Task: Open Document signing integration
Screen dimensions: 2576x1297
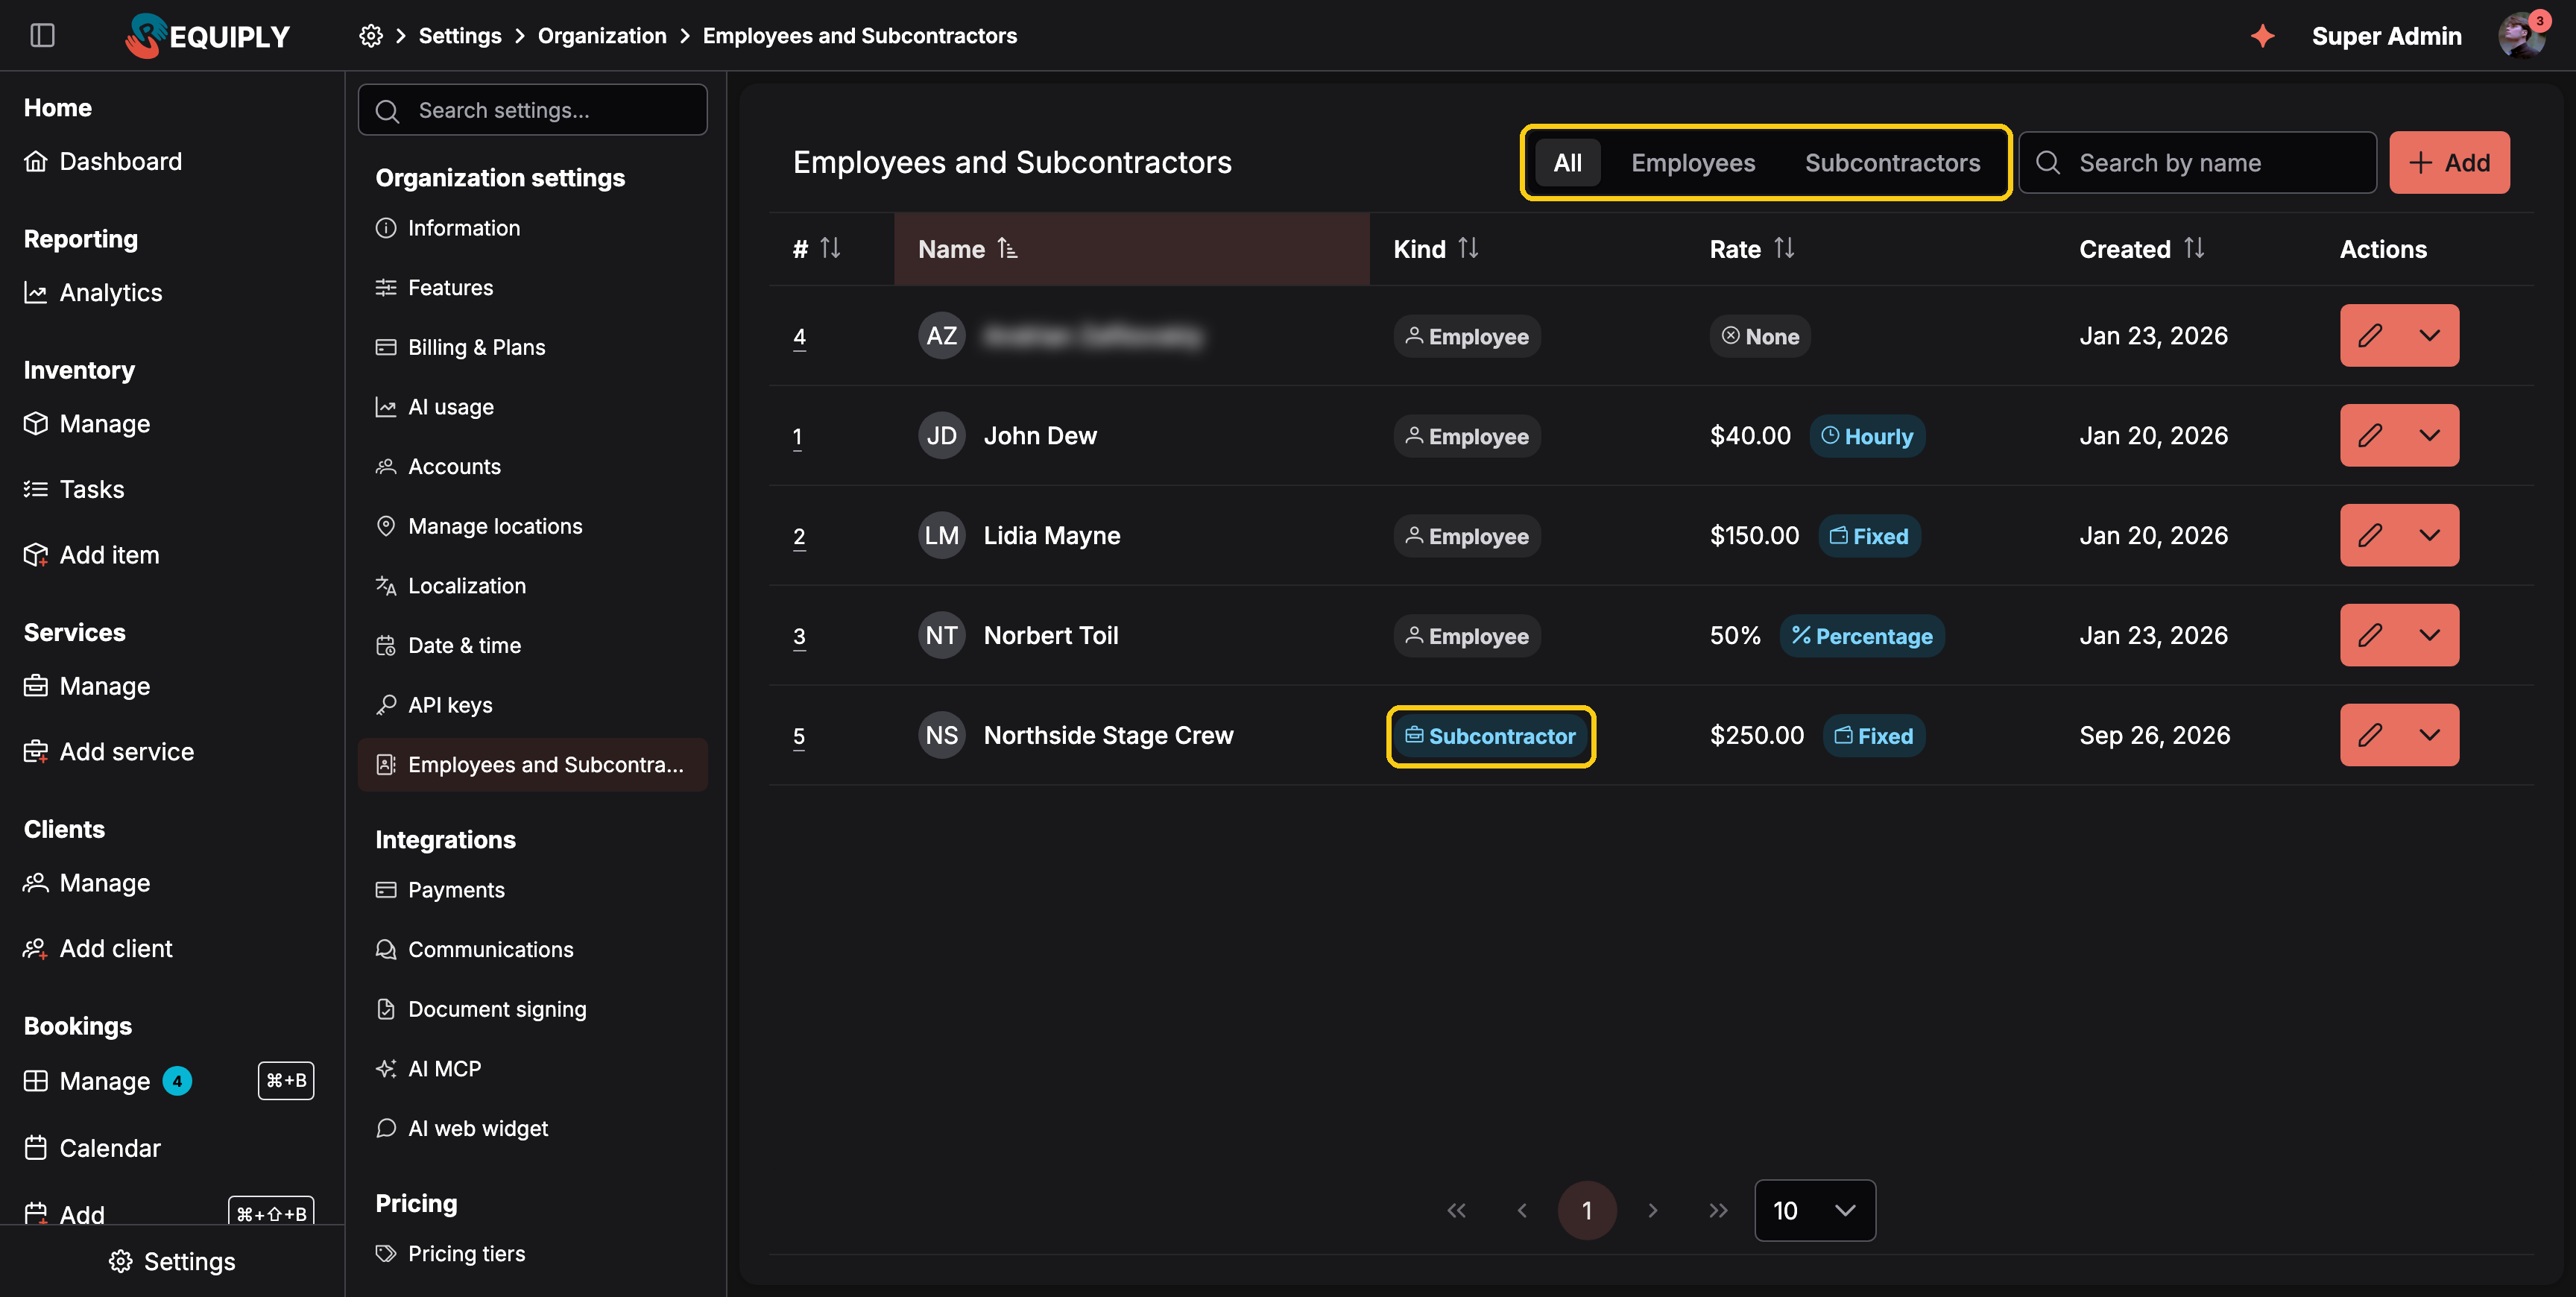Action: [497, 1009]
